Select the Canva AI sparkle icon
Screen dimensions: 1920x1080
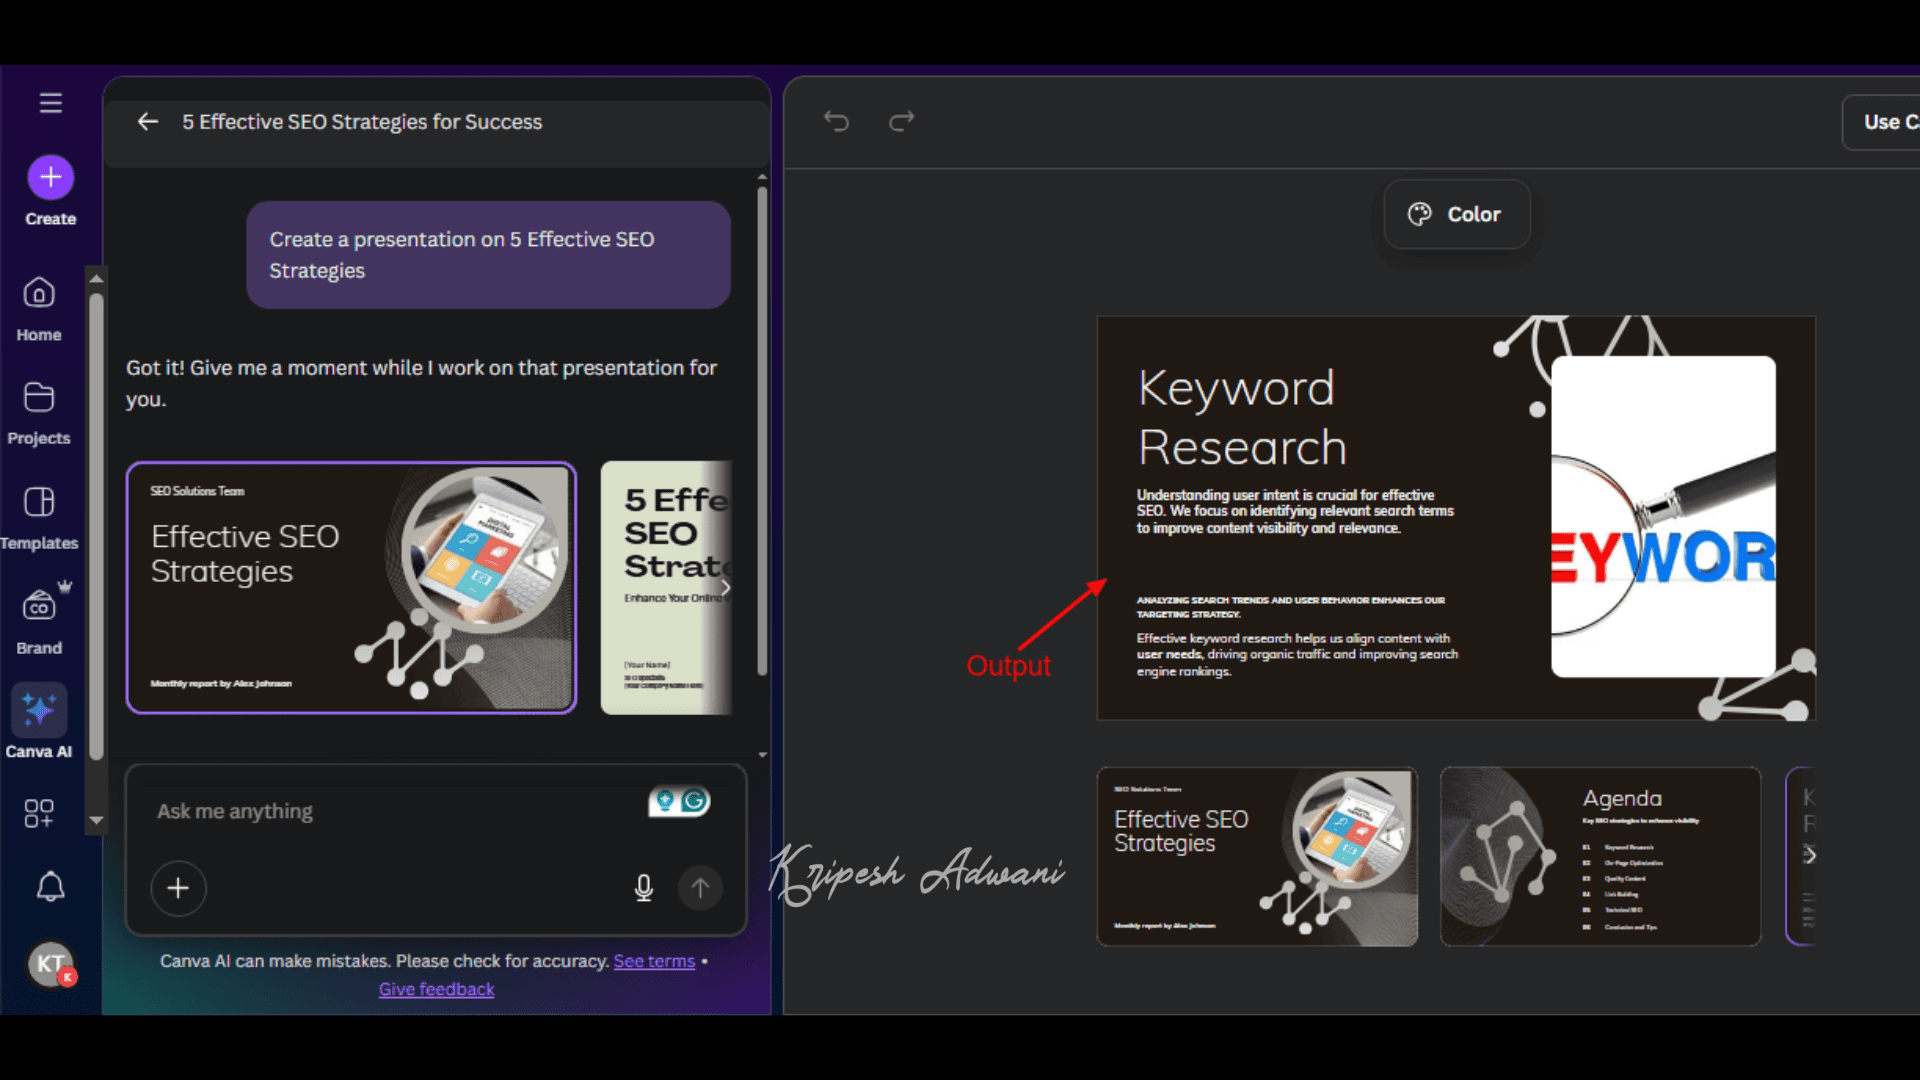(x=39, y=710)
